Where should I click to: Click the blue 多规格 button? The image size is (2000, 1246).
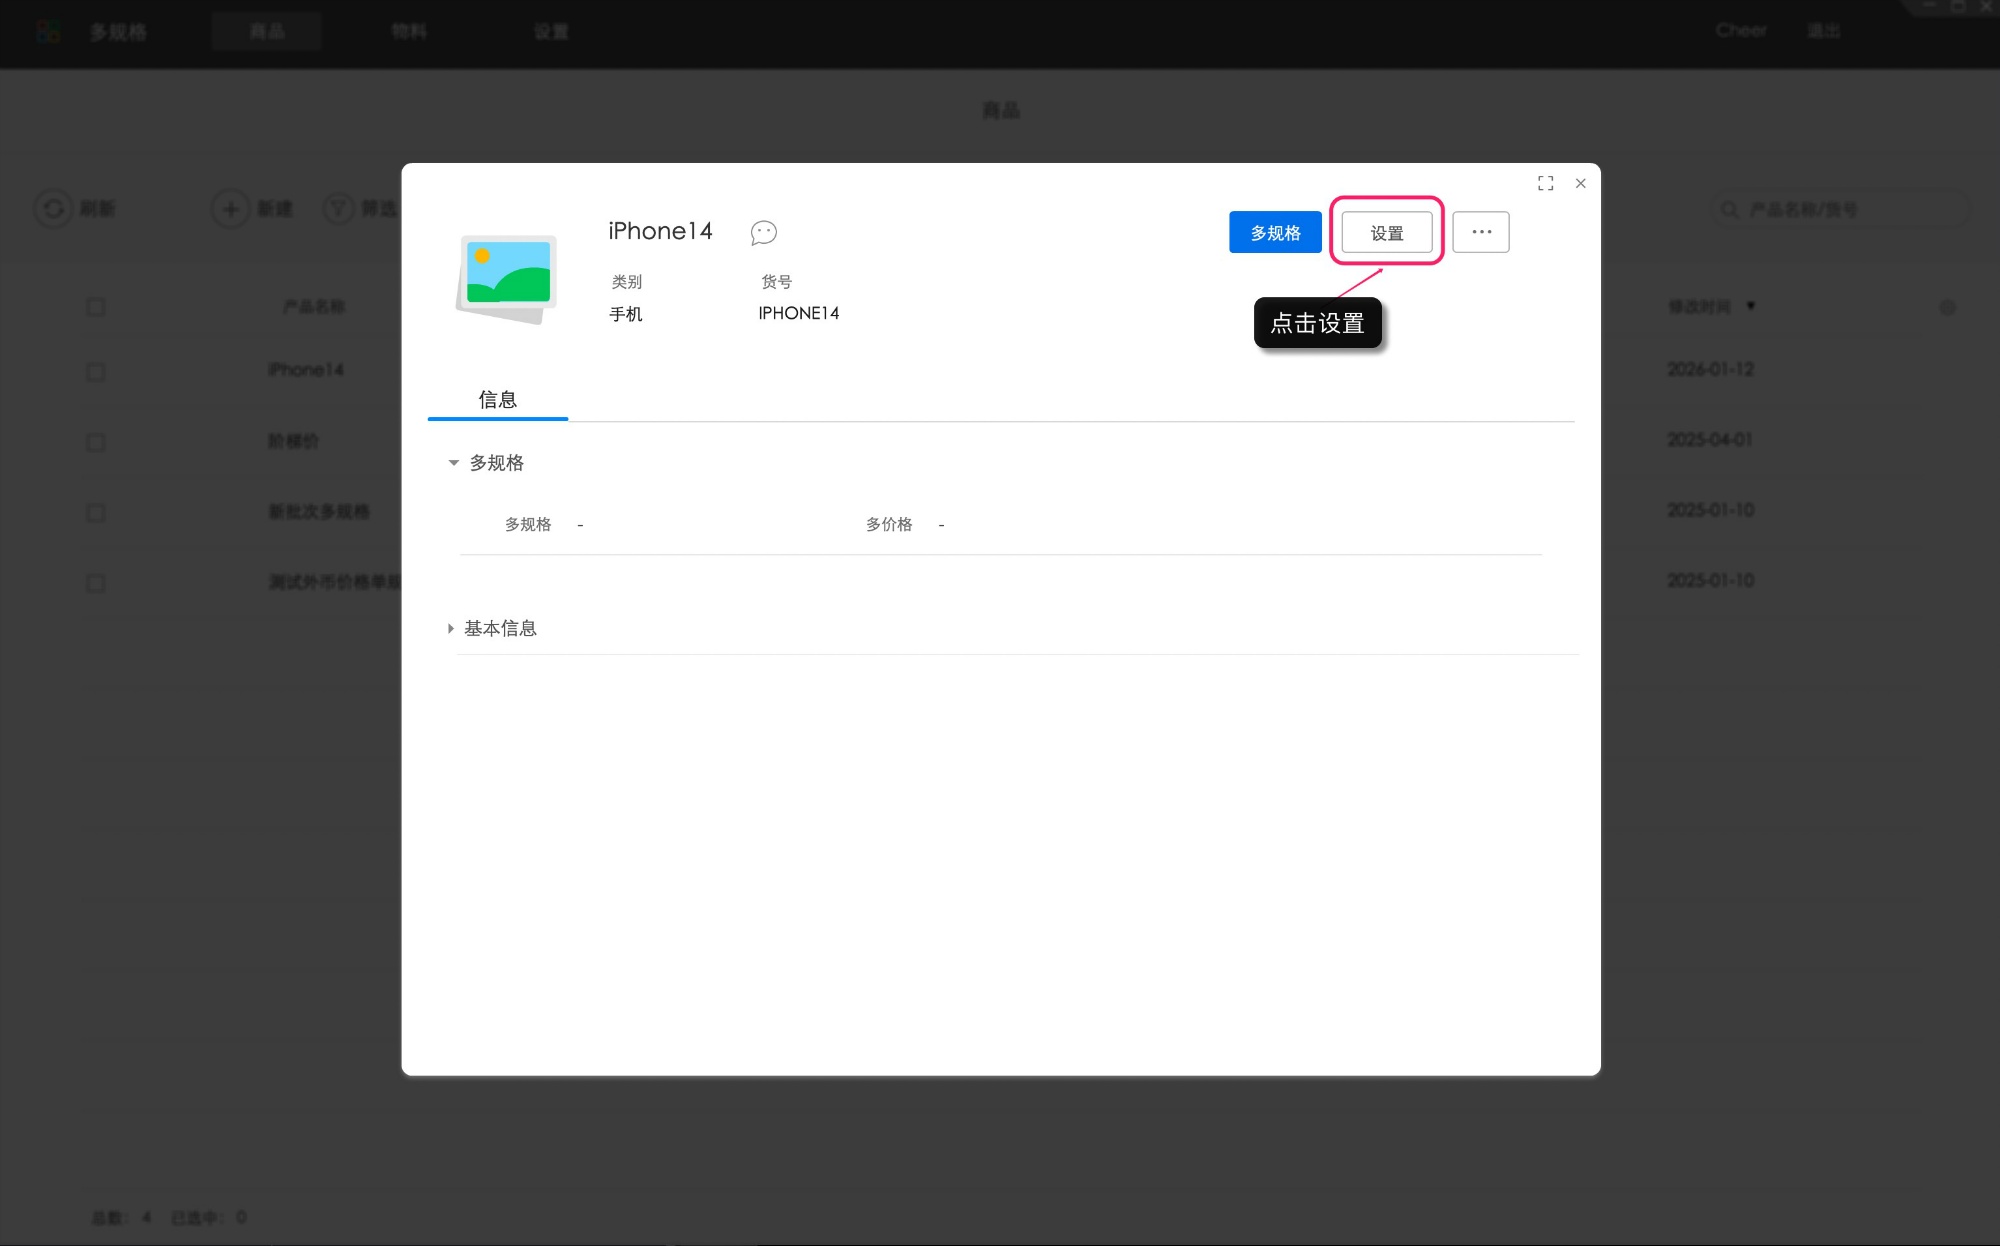tap(1275, 232)
